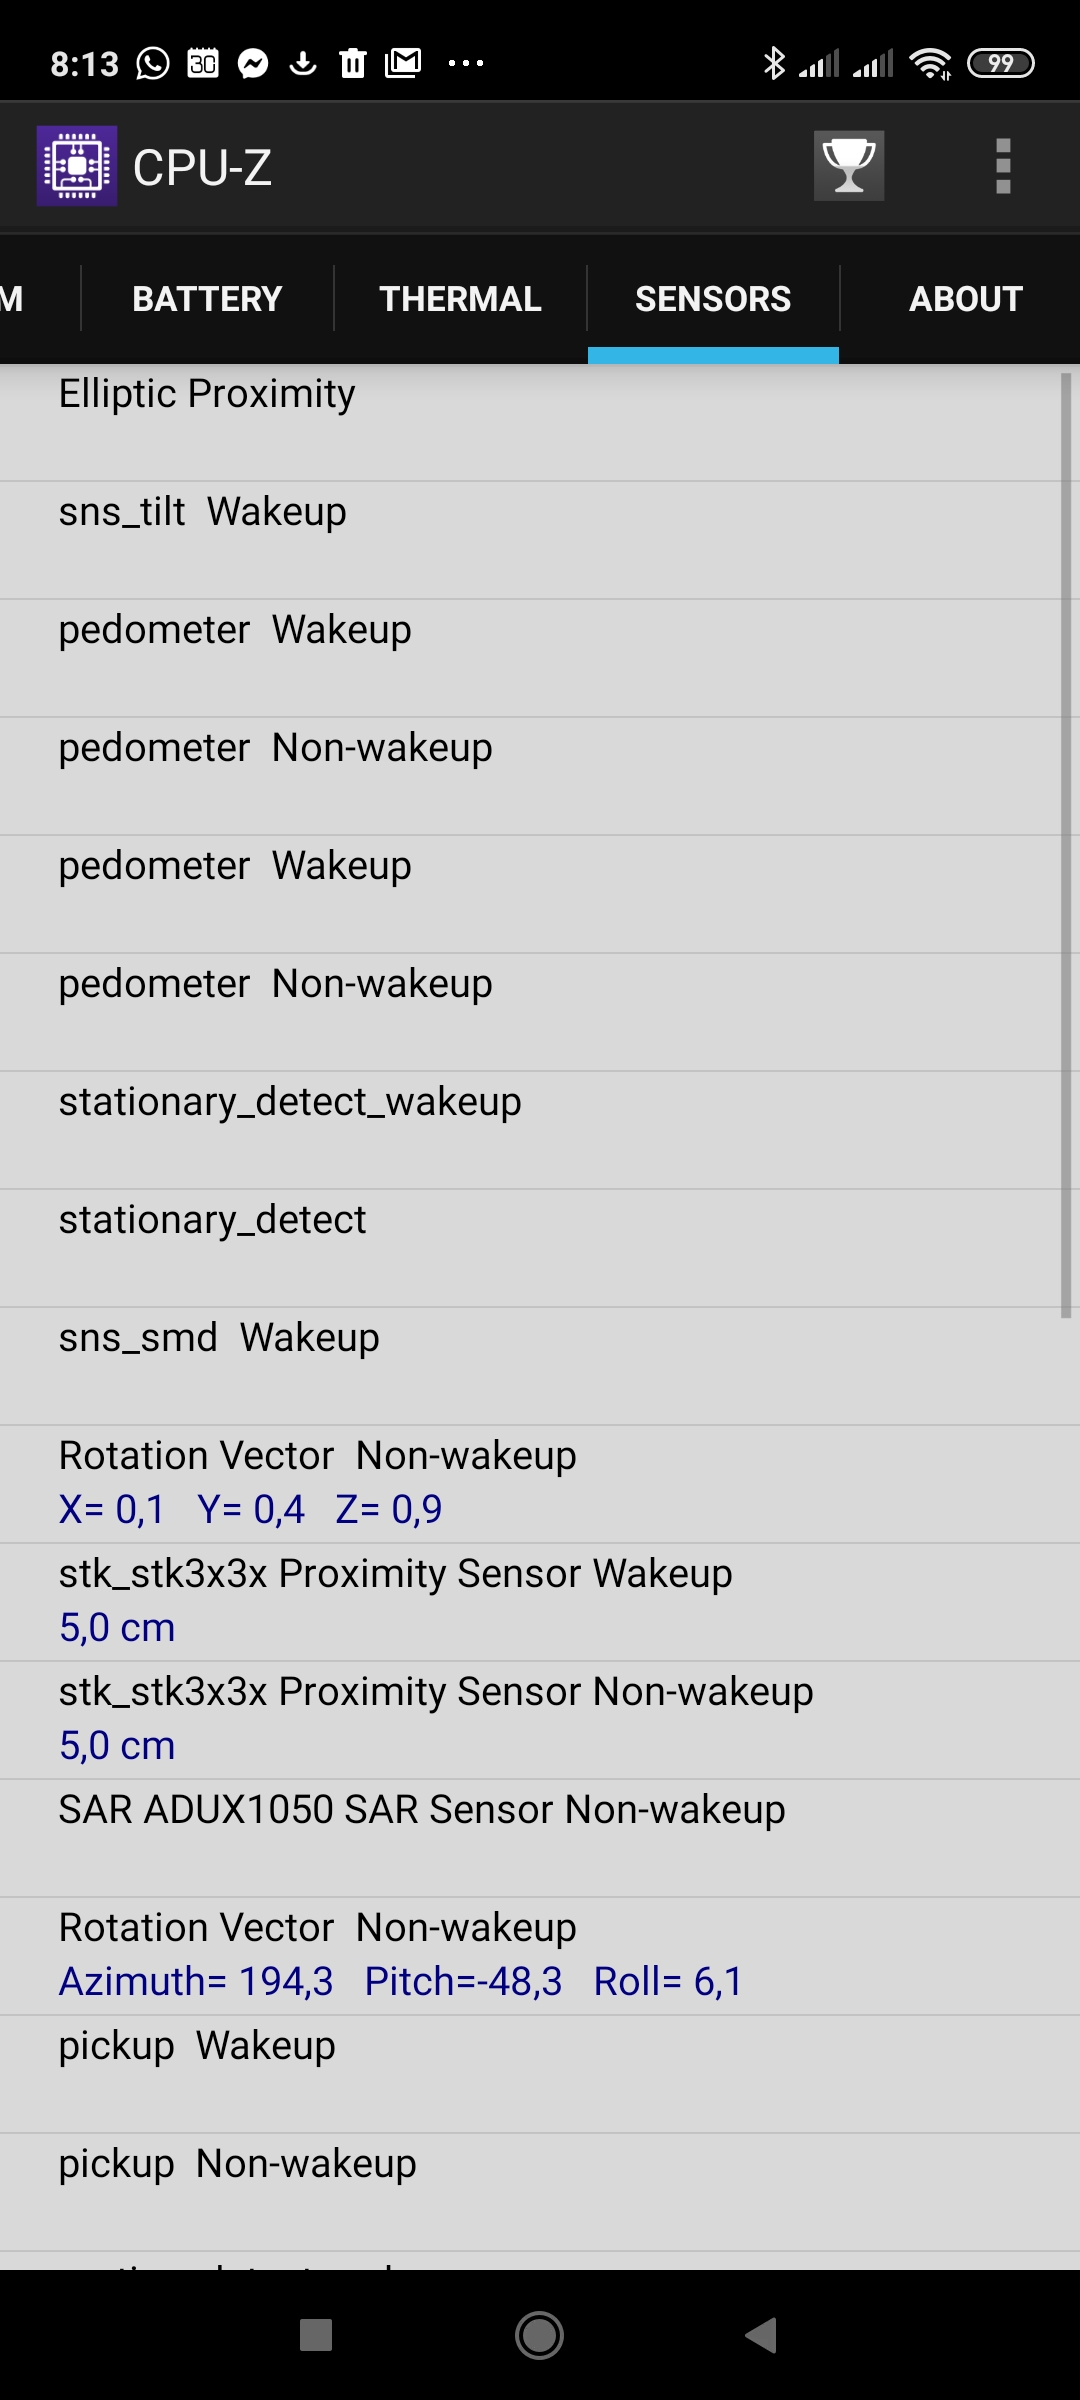Tap the CPU-Z app logo
The image size is (1080, 2400).
tap(77, 166)
